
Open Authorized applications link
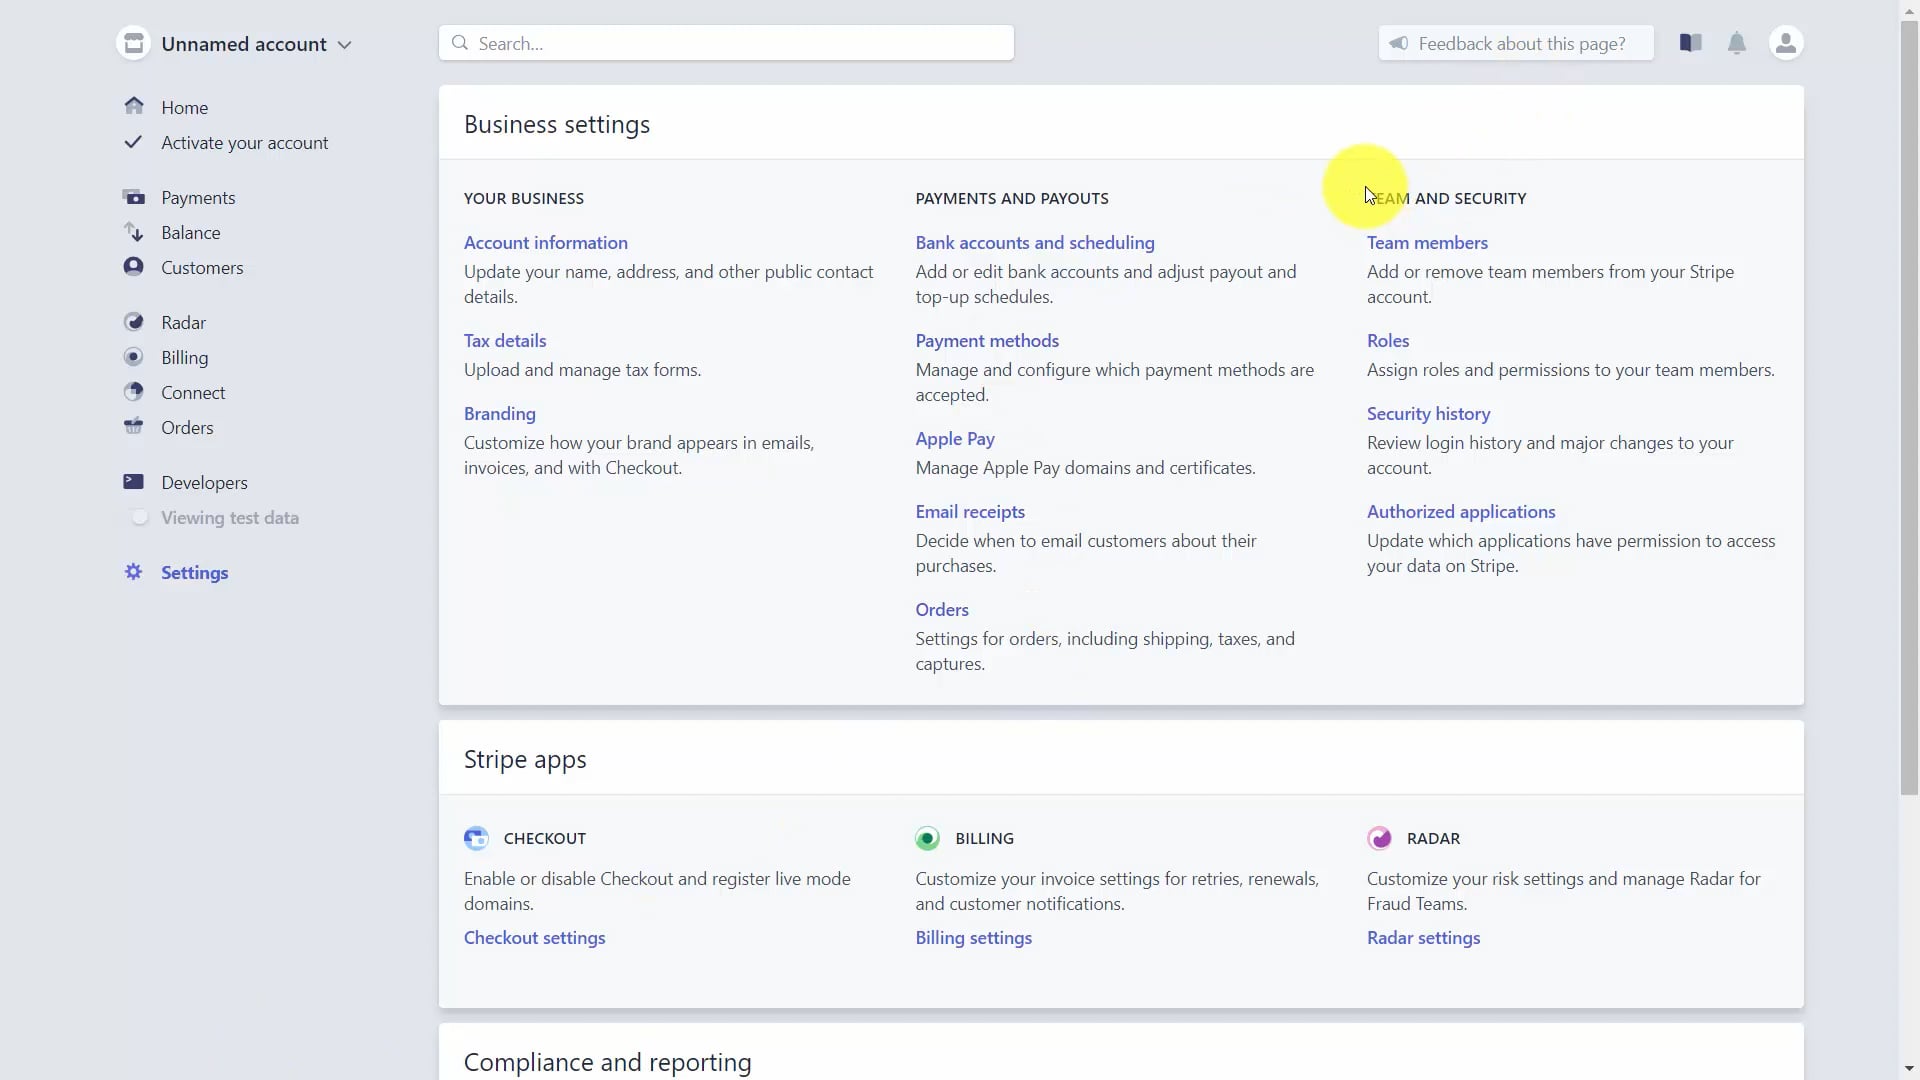coord(1461,511)
